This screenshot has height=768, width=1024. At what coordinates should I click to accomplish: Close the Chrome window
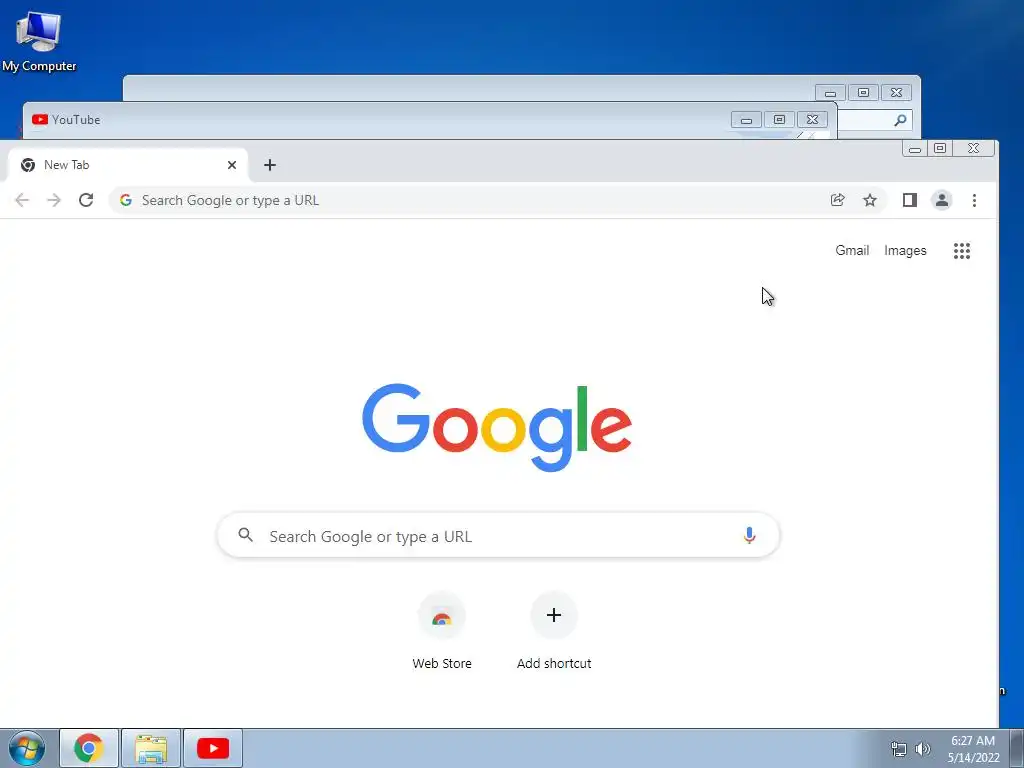pyautogui.click(x=973, y=148)
